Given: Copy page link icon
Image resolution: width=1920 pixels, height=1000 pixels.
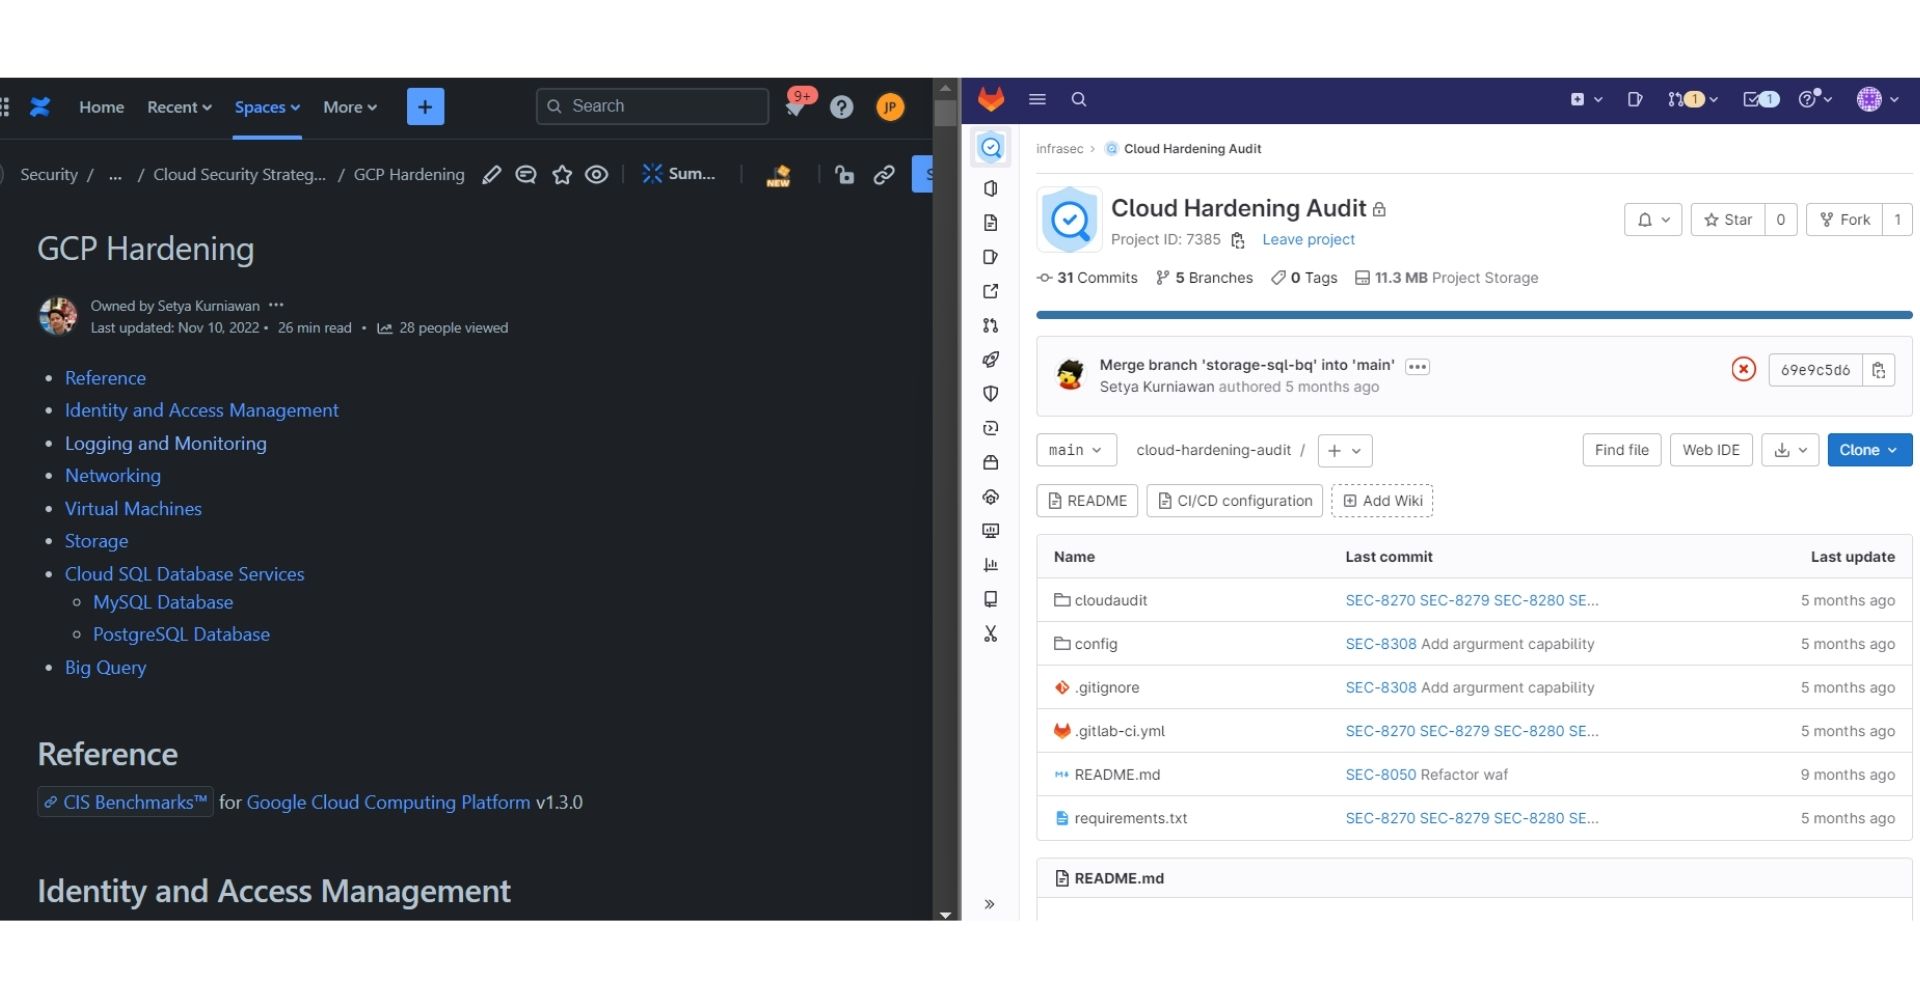Looking at the screenshot, I should 884,175.
